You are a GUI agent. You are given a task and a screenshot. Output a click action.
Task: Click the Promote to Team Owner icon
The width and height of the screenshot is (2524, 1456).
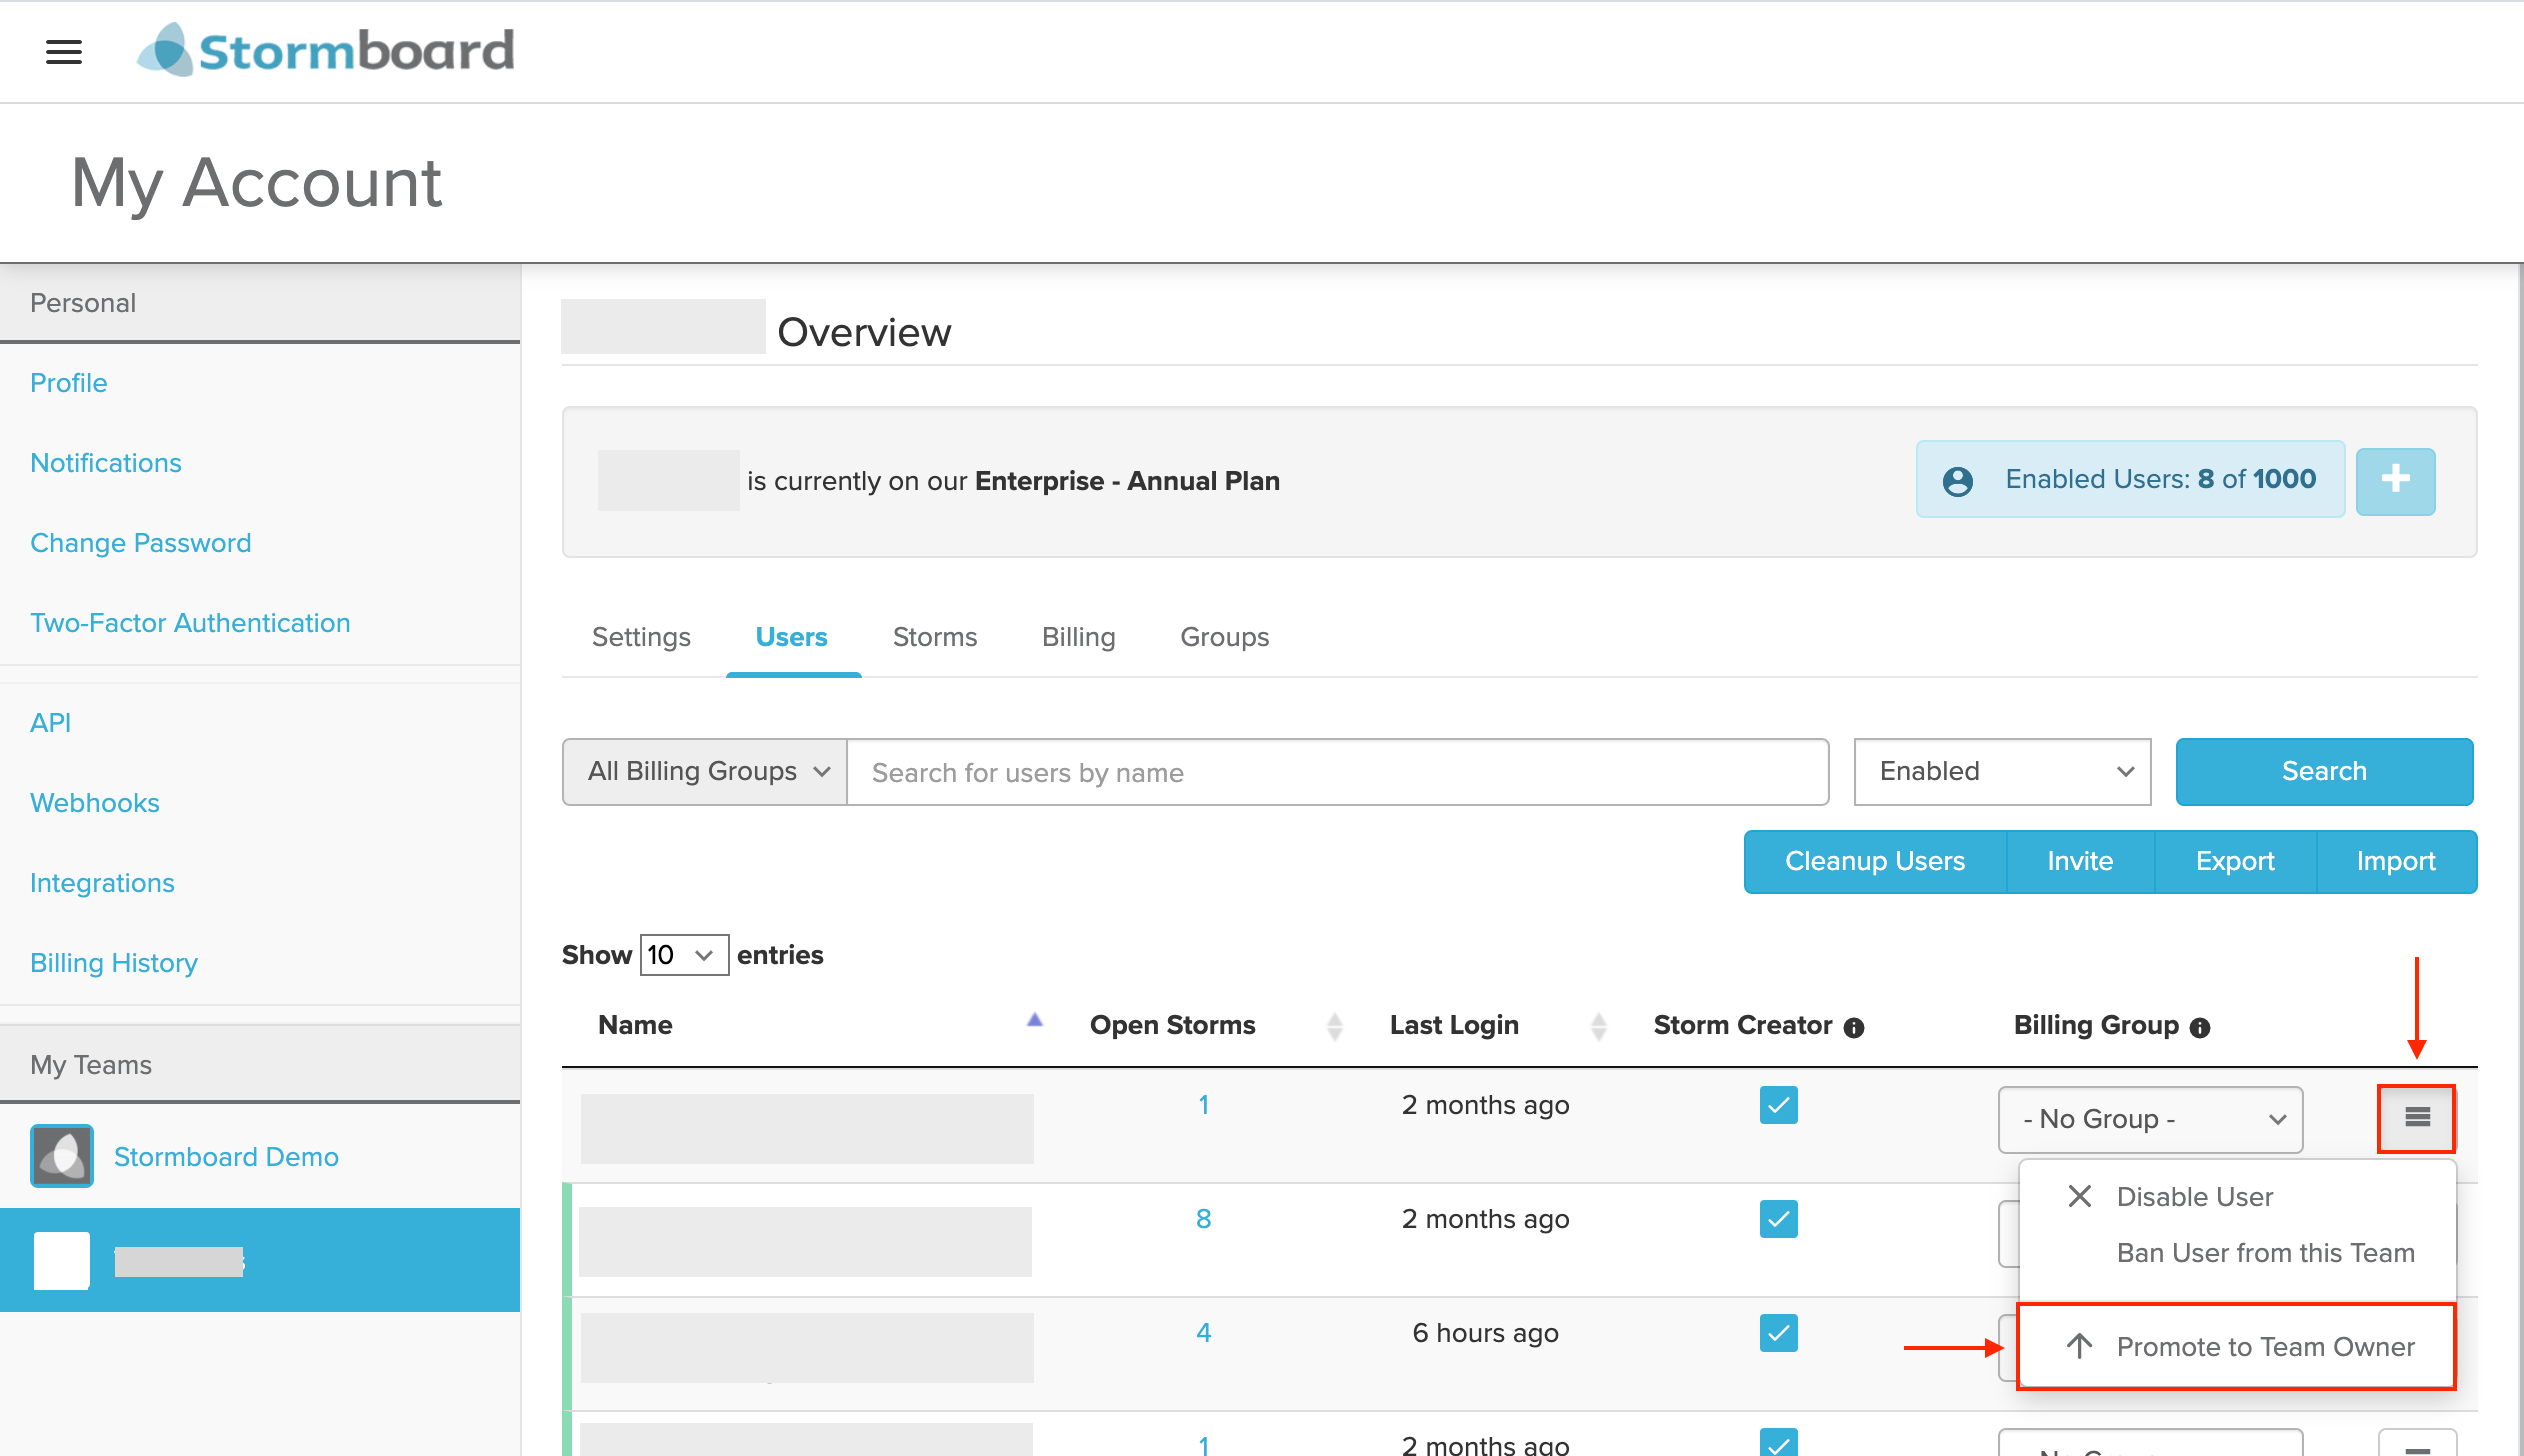[2078, 1347]
